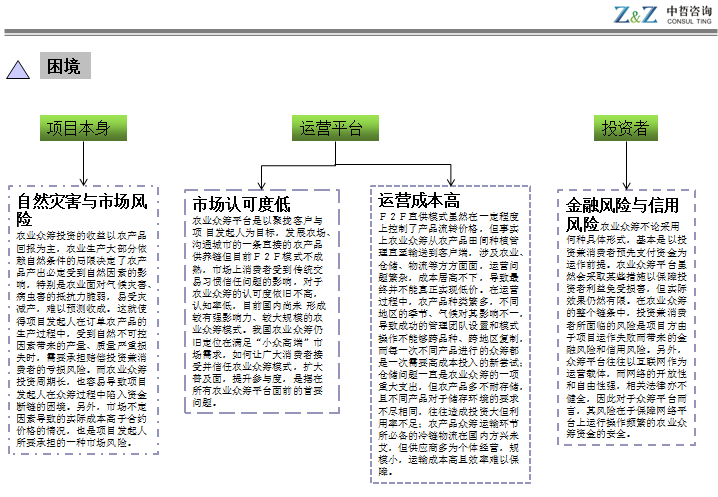The width and height of the screenshot is (718, 497).
Task: Click the body text under 自然灾害与市场风险
Action: [x=81, y=340]
